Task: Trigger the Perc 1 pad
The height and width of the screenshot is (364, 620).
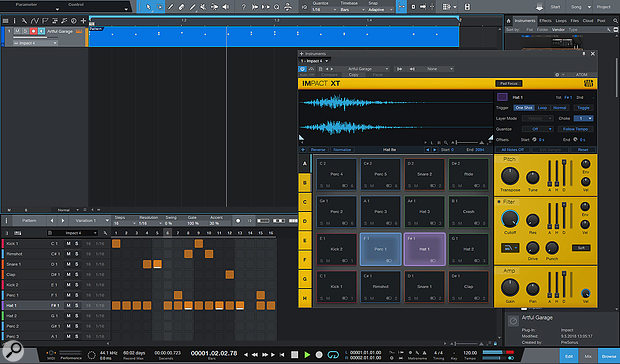Action: [380, 249]
